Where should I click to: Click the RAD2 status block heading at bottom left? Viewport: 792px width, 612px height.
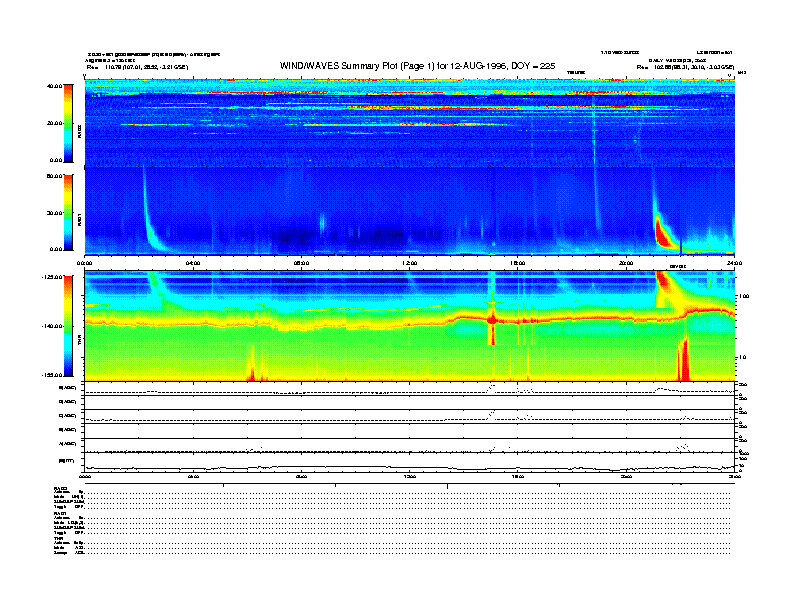tap(61, 489)
